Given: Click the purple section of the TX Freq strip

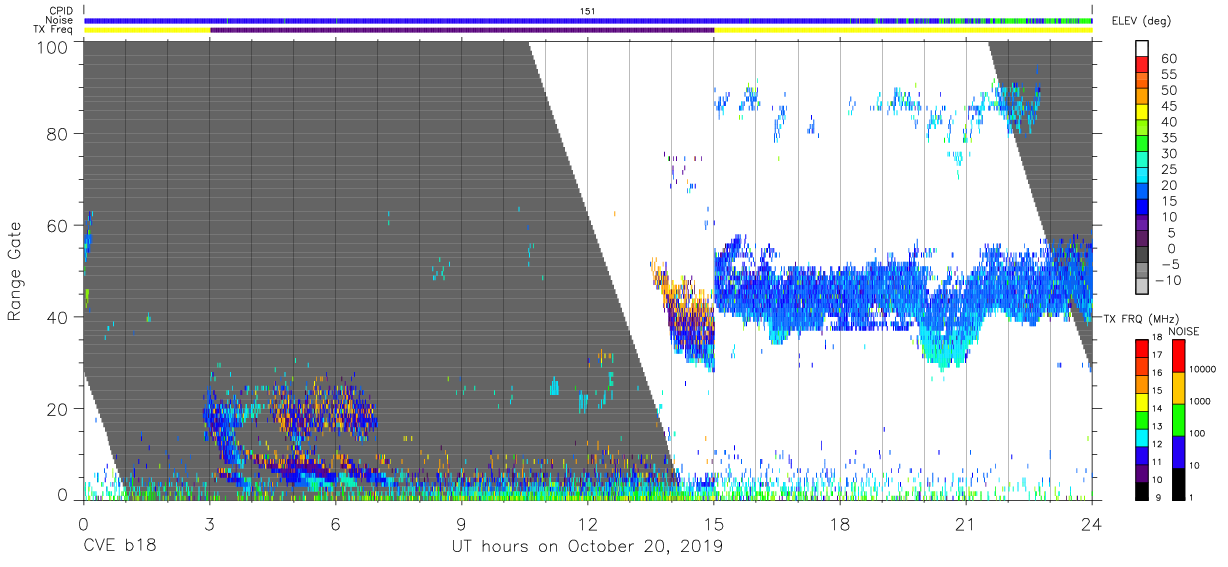Looking at the screenshot, I should 462,30.
